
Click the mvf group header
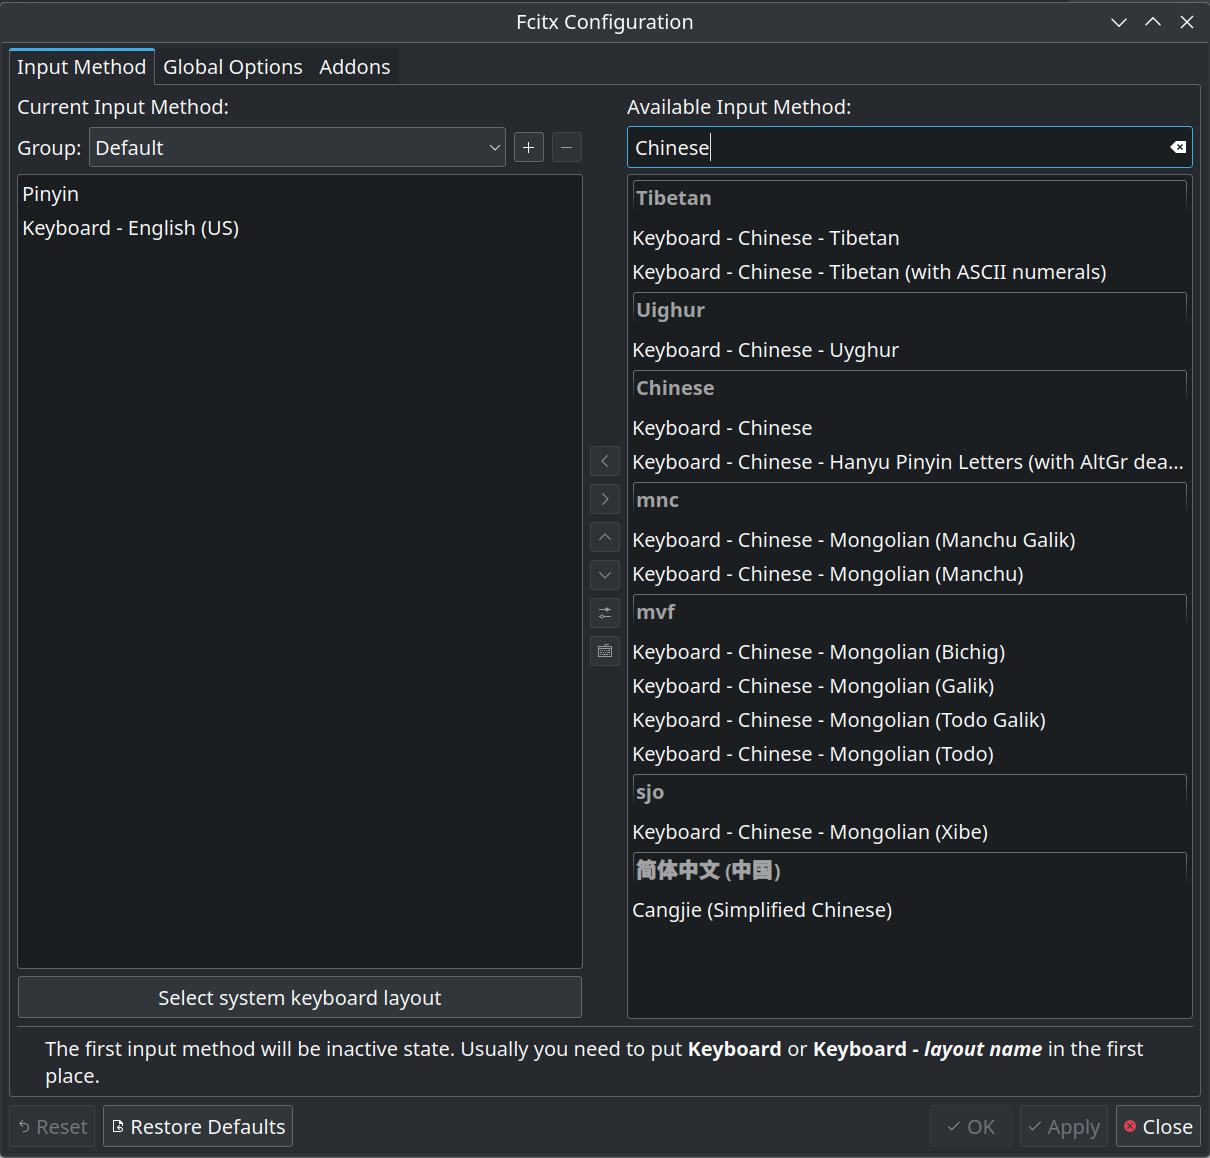pyautogui.click(x=910, y=612)
